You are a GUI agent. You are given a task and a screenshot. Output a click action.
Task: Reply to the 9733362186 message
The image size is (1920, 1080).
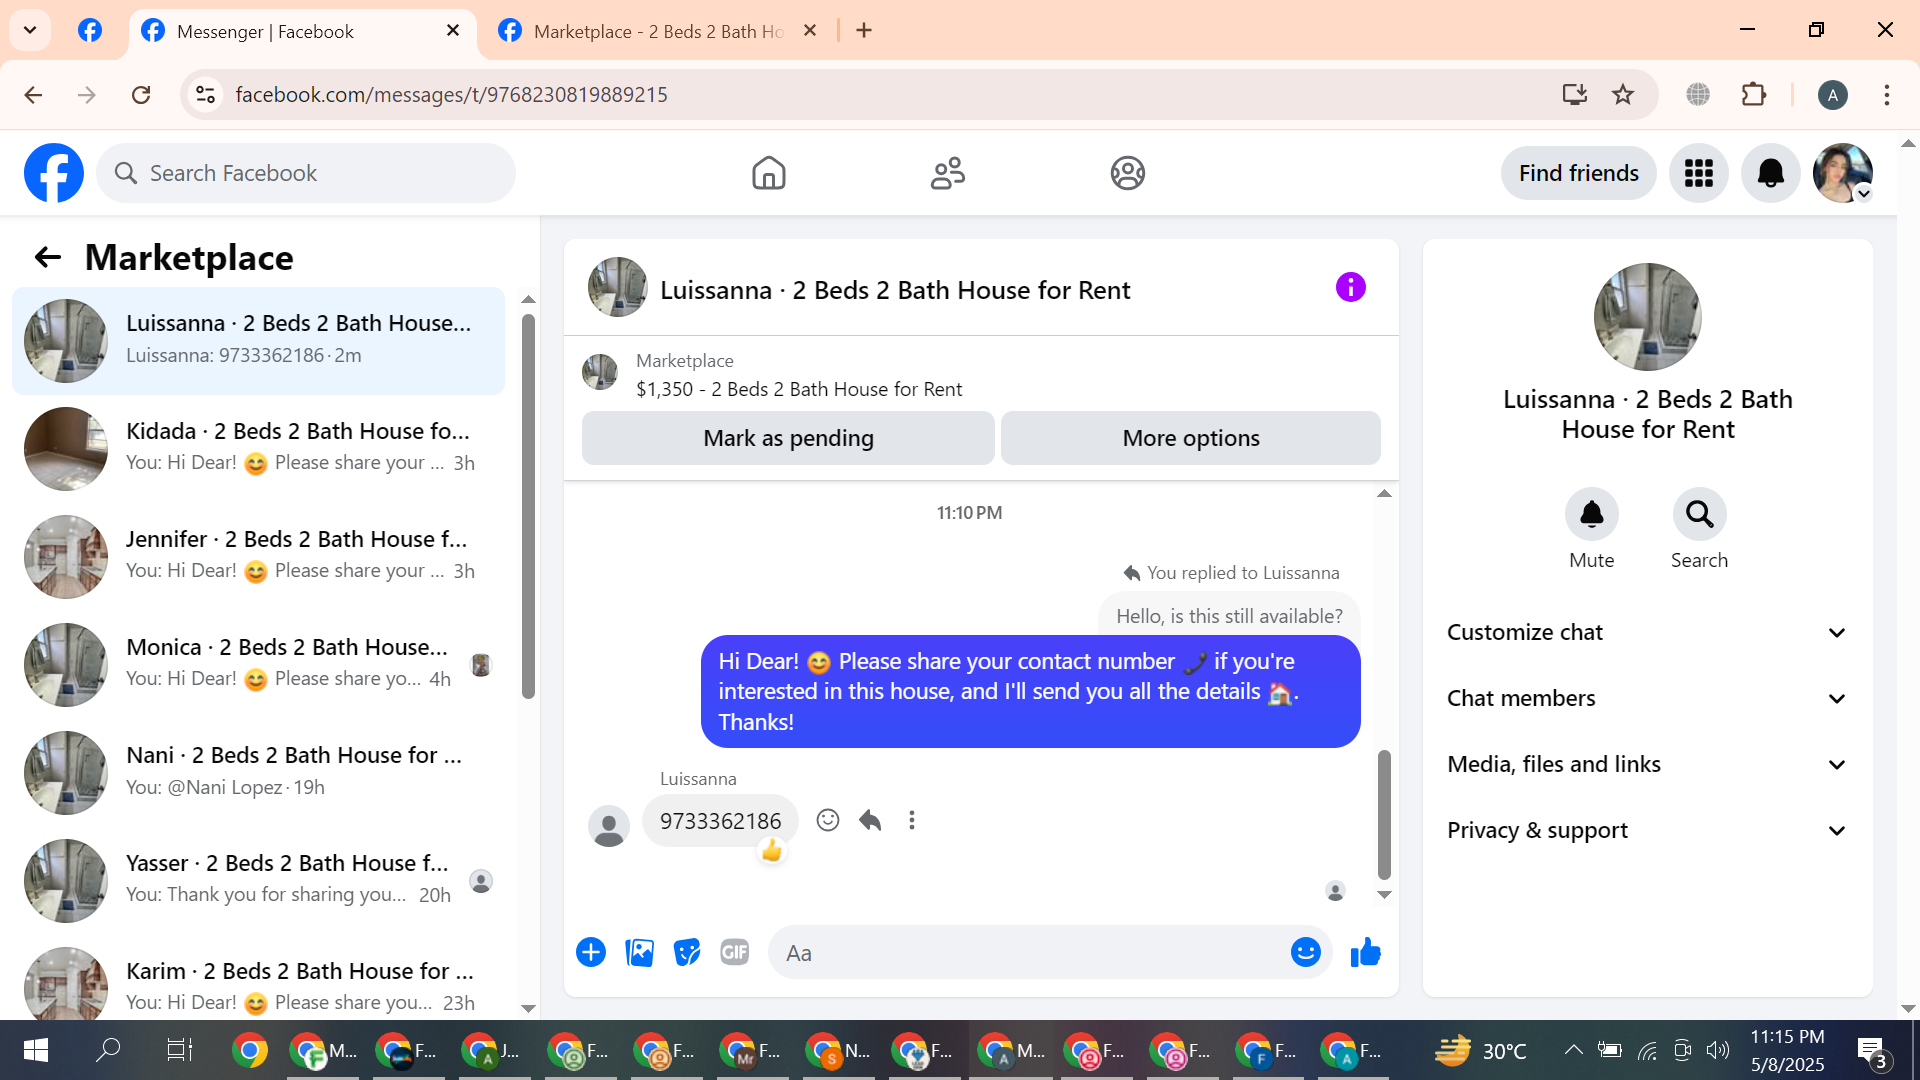pyautogui.click(x=870, y=820)
